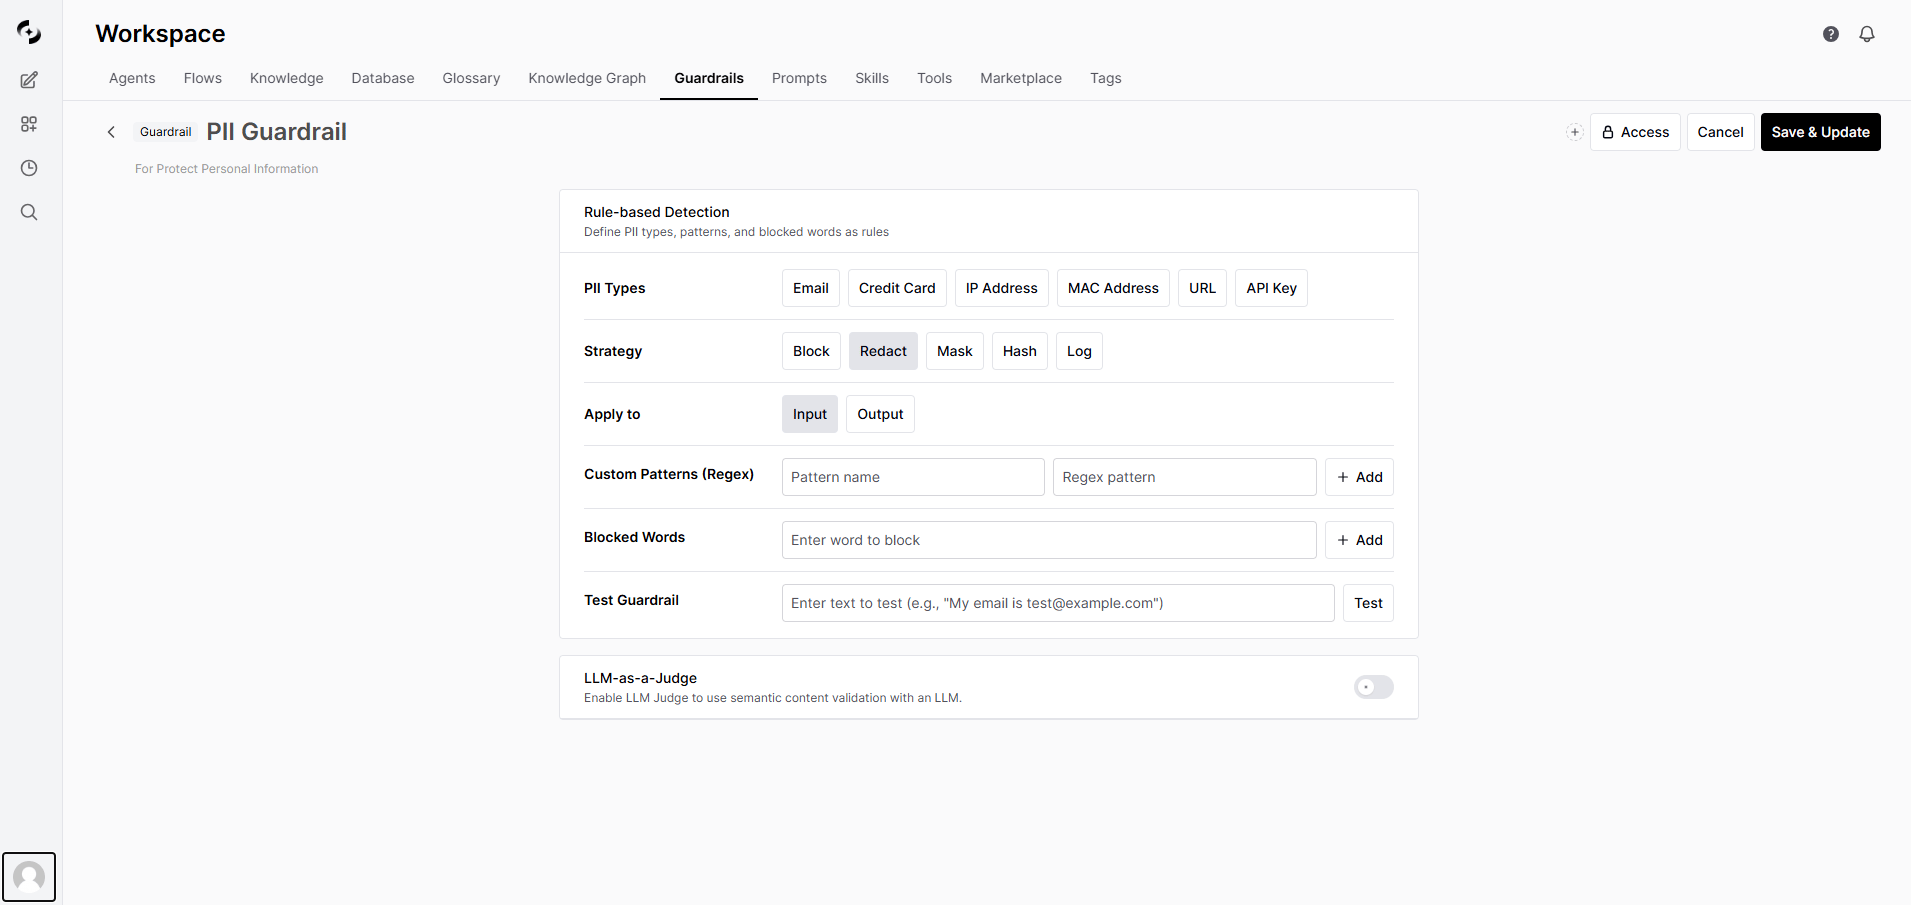This screenshot has width=1911, height=905.
Task: Focus the Enter word to block field
Action: (x=1049, y=540)
